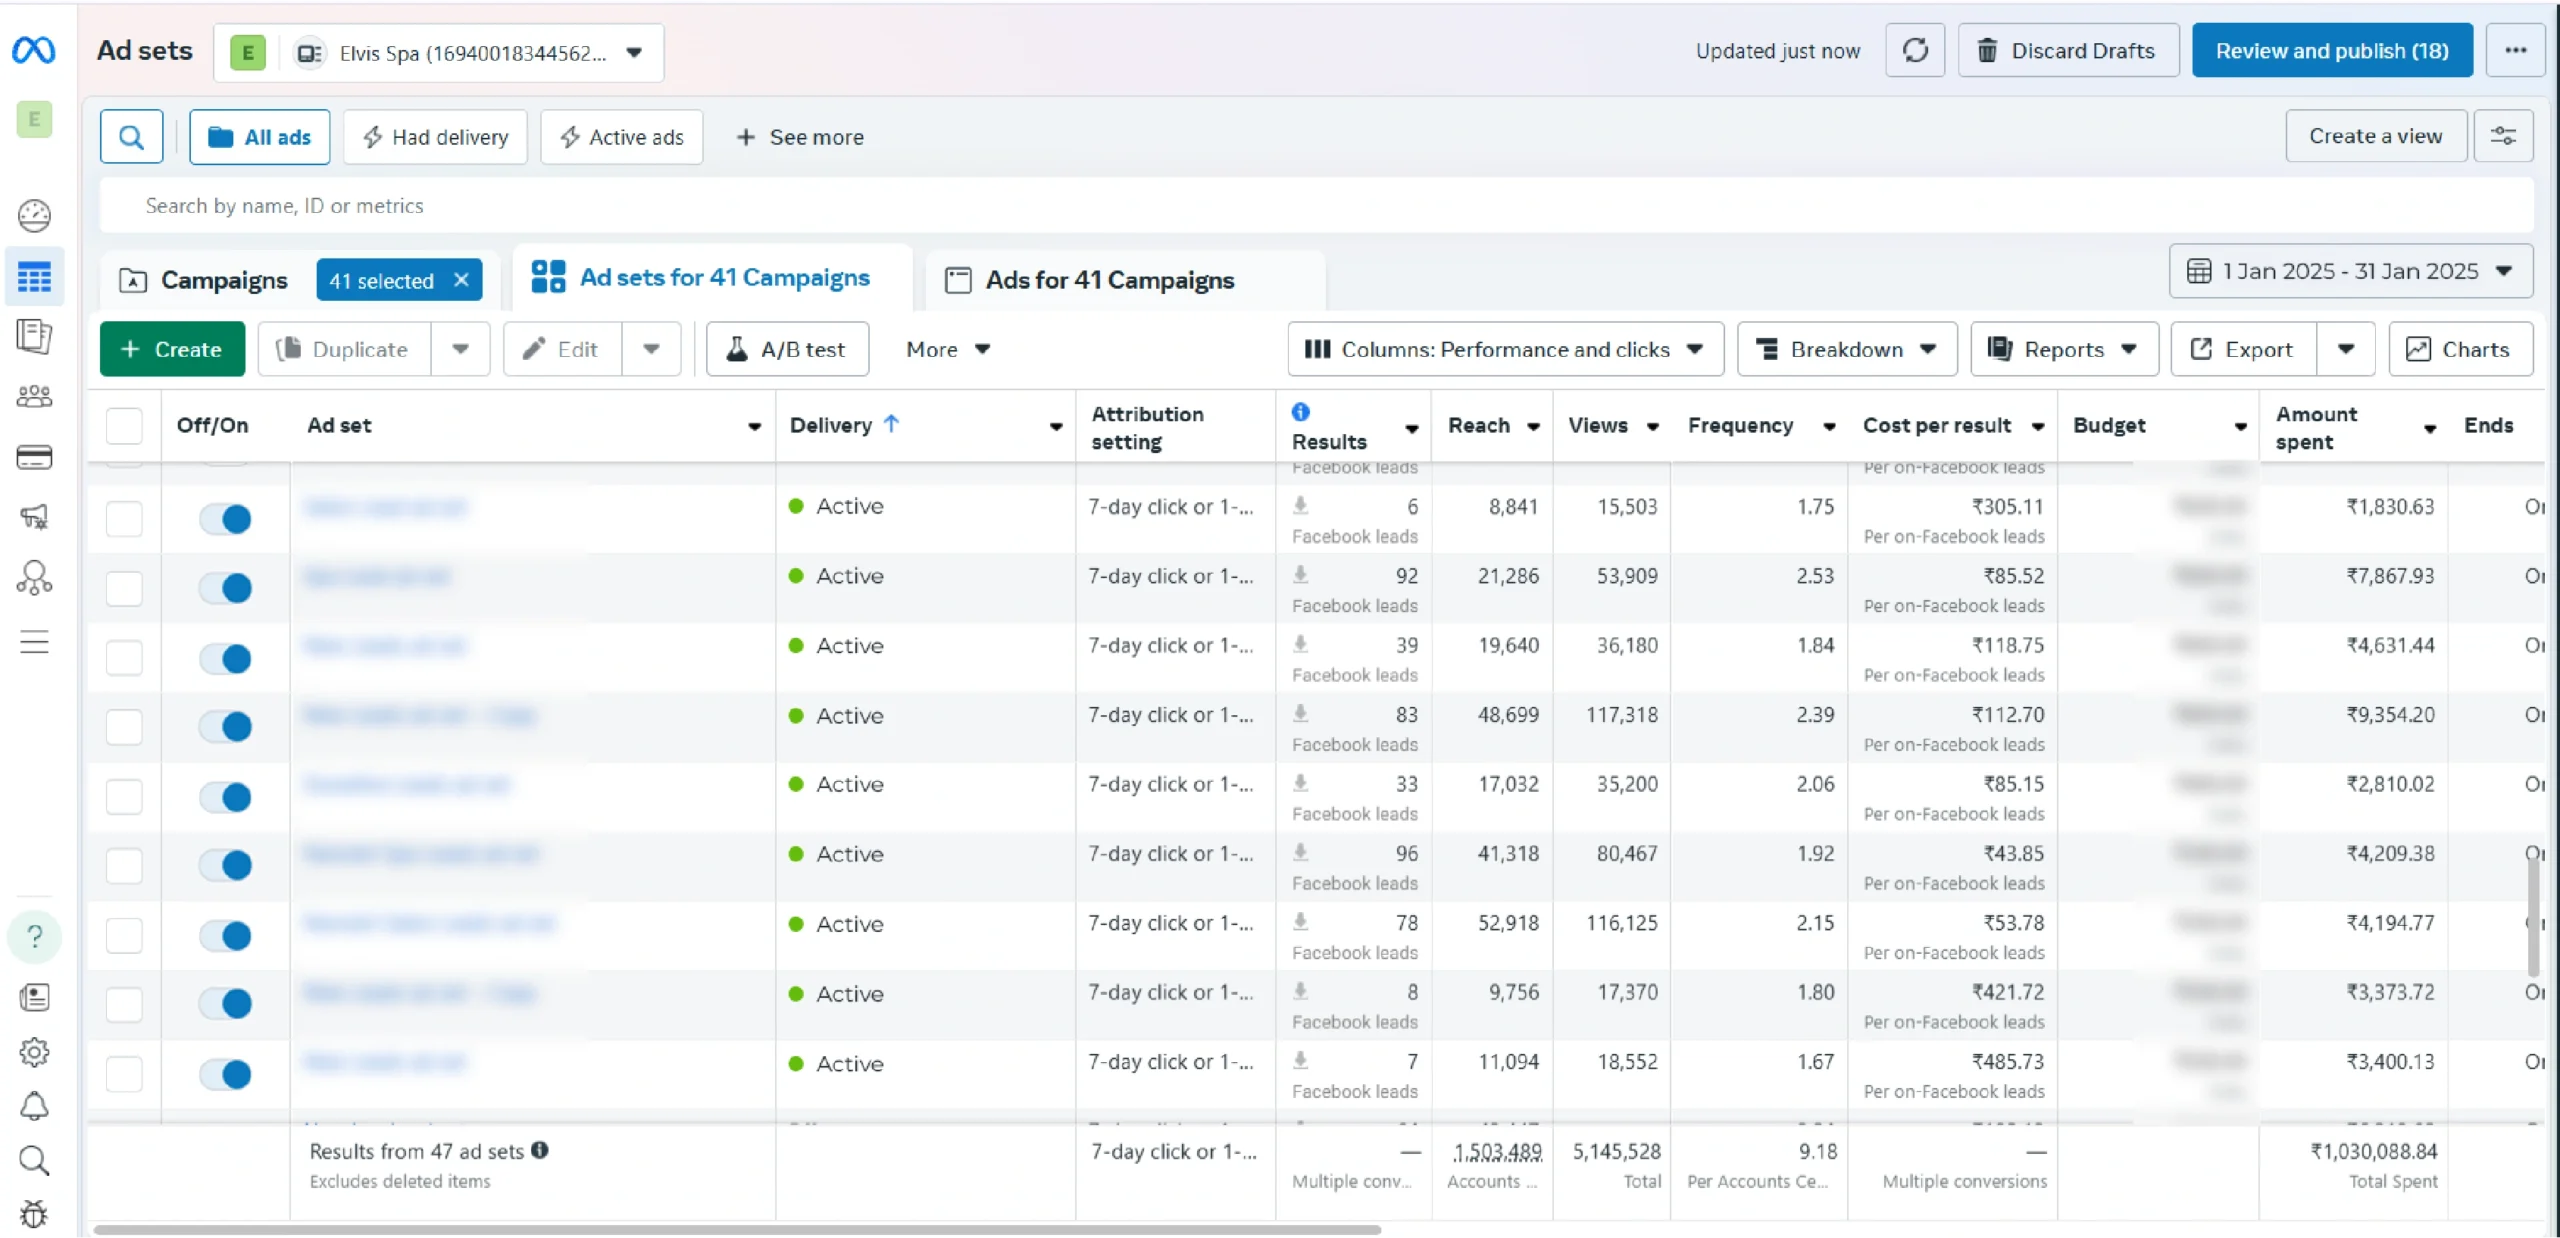Screen dimensions: 2560x1238
Task: Check the select-all checkbox in table header
Action: point(124,425)
